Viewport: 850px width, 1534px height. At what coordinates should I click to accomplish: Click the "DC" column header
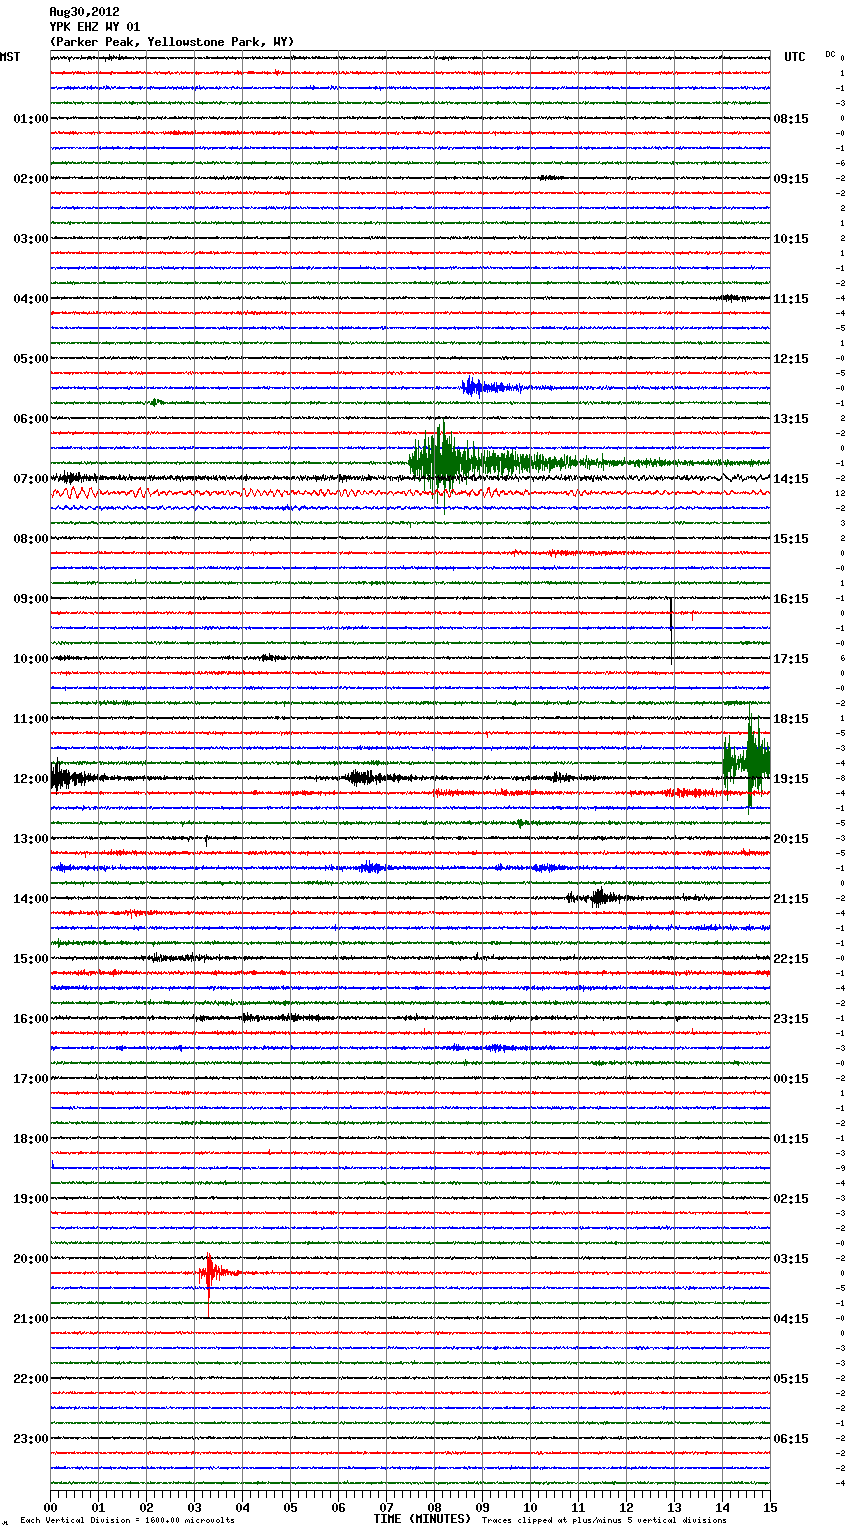(830, 54)
